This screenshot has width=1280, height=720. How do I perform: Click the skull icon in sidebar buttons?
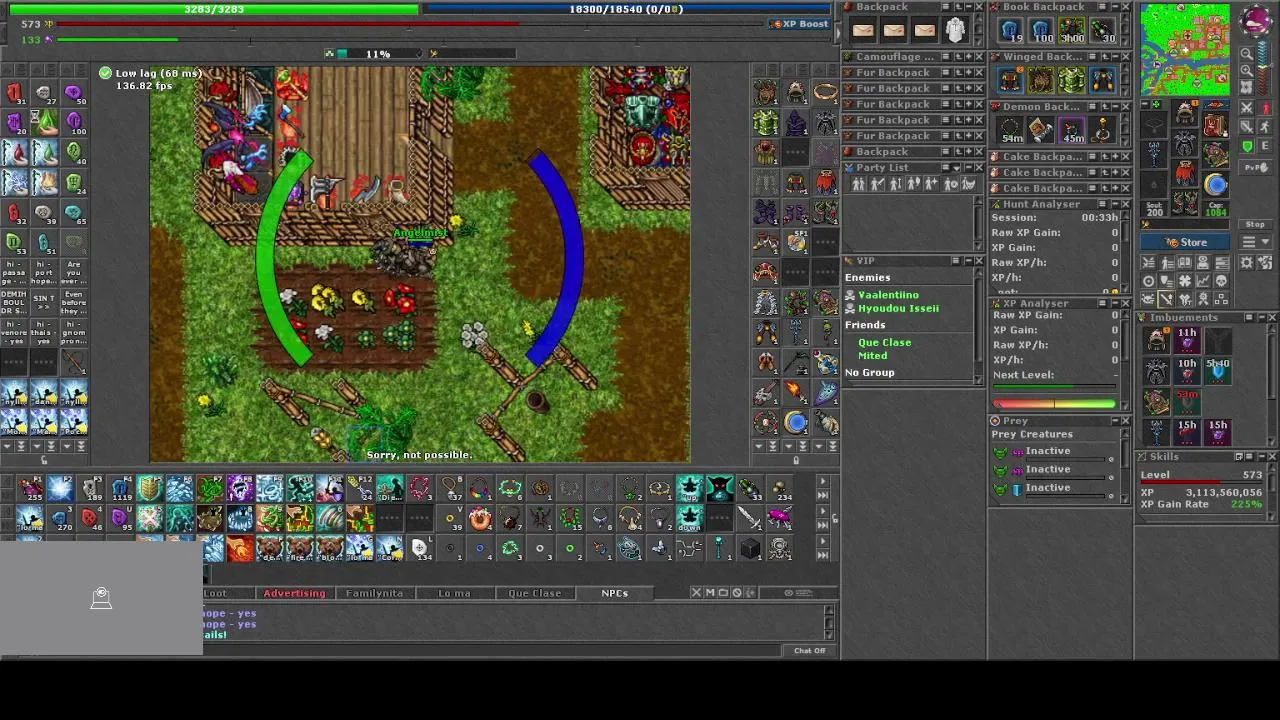click(1222, 281)
